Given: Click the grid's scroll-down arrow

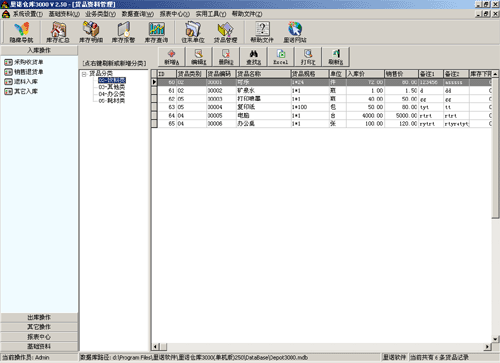Looking at the screenshot, I should point(495,339).
